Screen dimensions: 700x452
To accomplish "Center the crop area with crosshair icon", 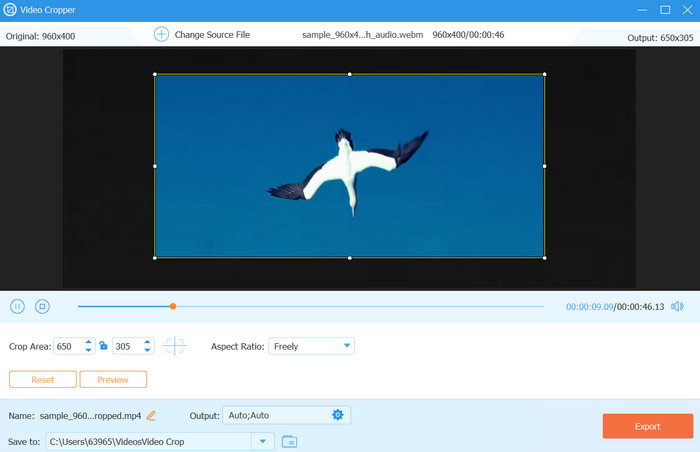I will (x=175, y=346).
